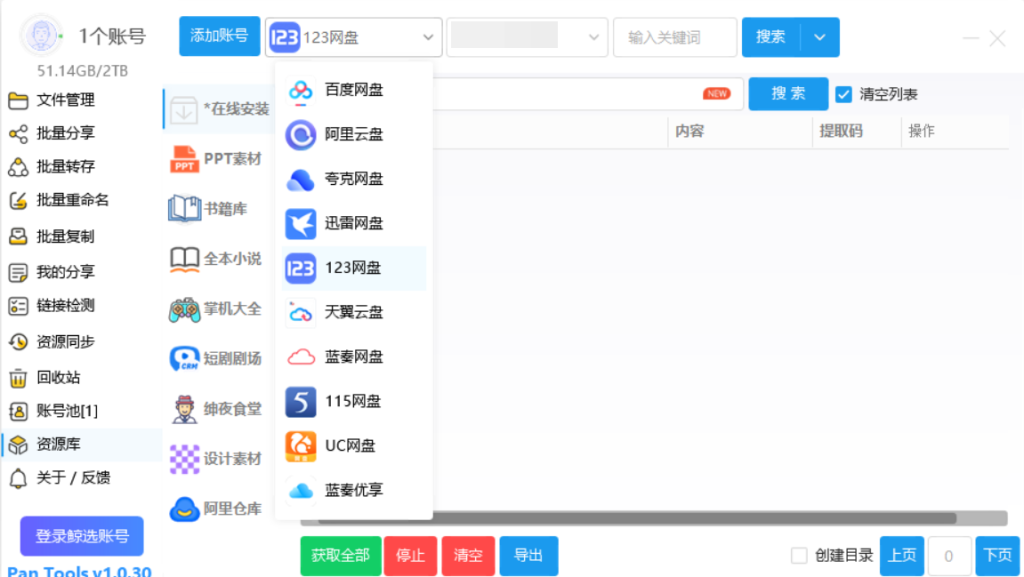
Task: Open the 短剧剧场 short drama library
Action: (219, 358)
